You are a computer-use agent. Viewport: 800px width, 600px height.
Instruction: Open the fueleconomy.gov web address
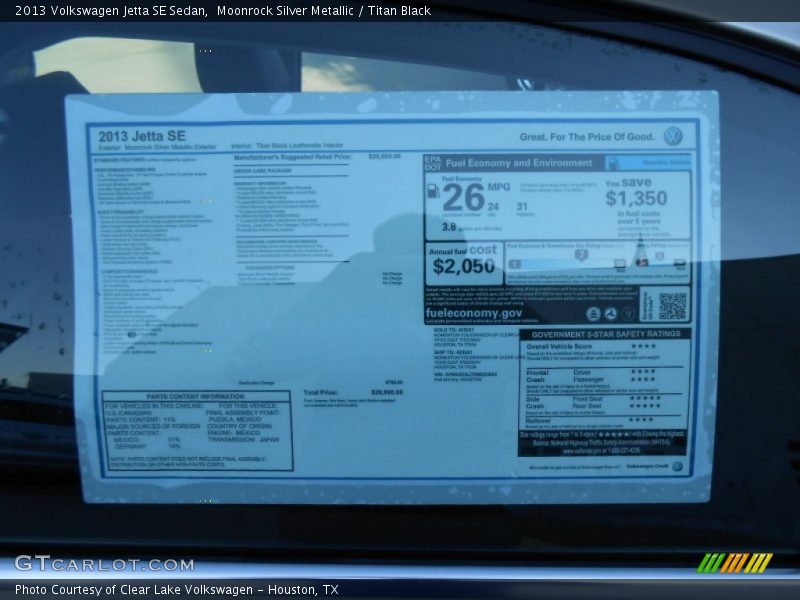(x=474, y=313)
